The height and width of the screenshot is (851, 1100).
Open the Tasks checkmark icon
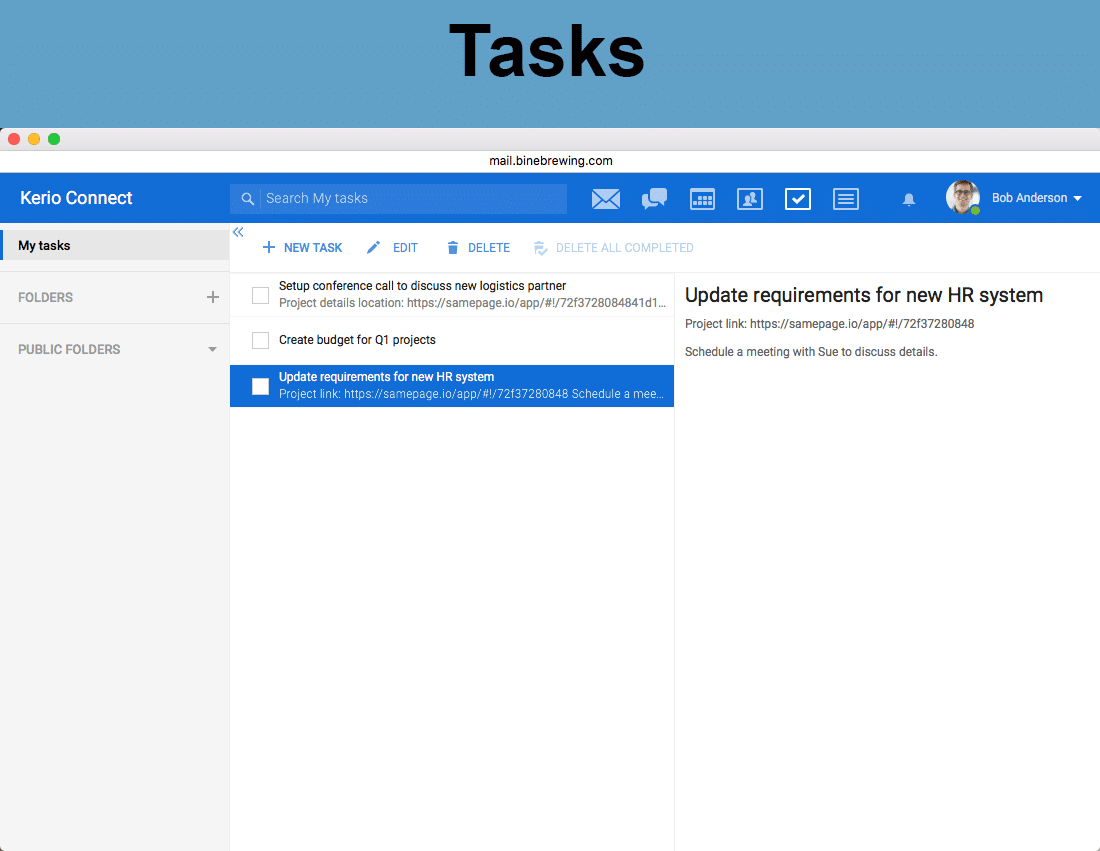(798, 199)
